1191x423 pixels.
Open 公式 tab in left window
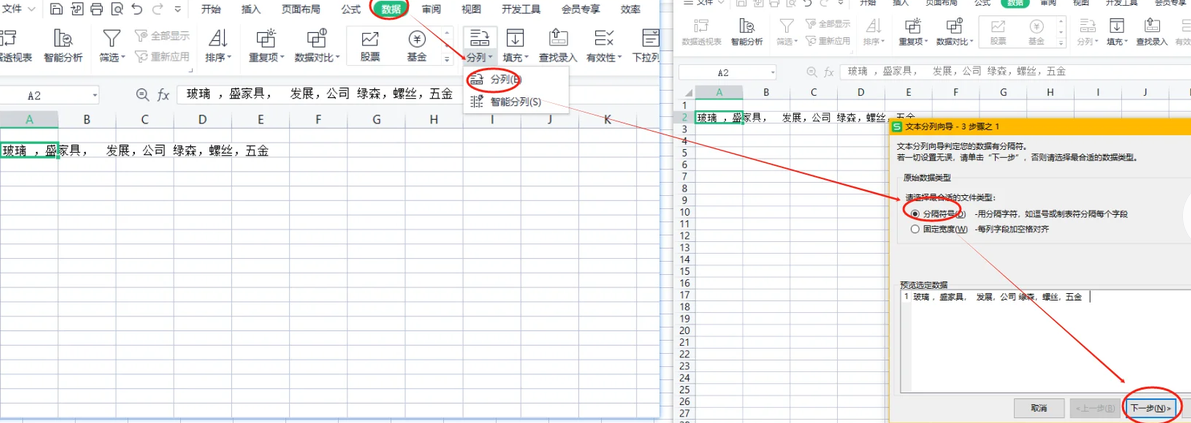351,10
